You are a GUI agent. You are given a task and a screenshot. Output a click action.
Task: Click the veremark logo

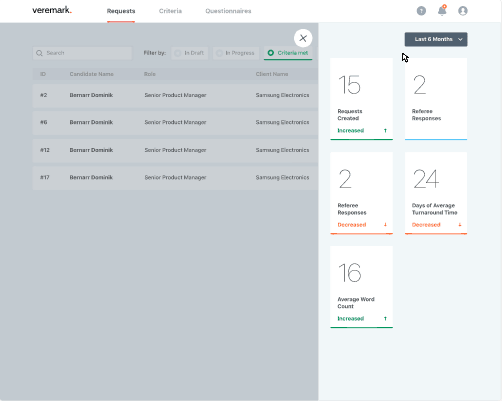[52, 10]
